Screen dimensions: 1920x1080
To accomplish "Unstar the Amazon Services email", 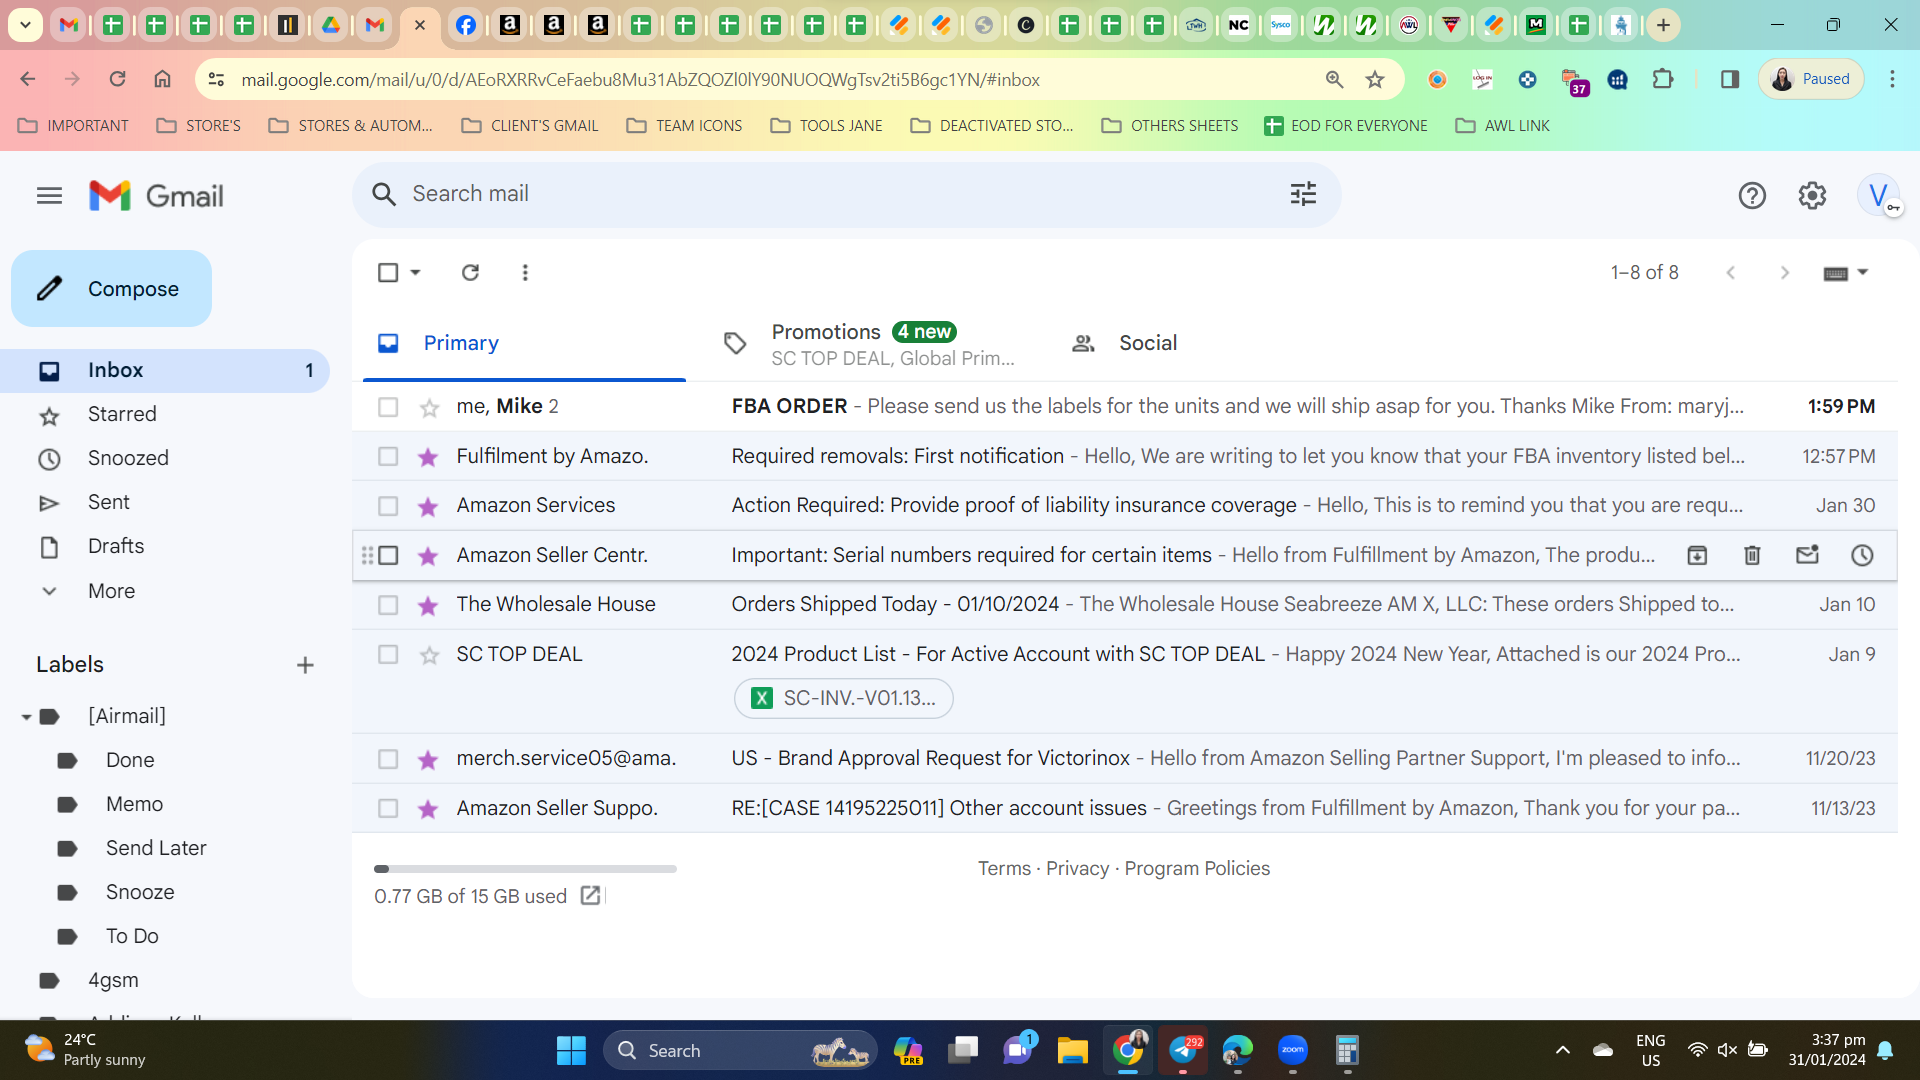I will click(429, 506).
